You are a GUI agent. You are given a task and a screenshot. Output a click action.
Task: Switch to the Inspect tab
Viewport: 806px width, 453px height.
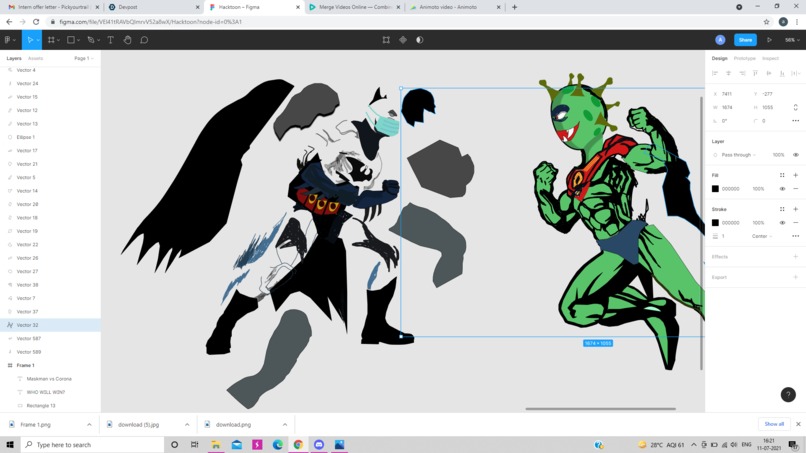pyautogui.click(x=771, y=59)
